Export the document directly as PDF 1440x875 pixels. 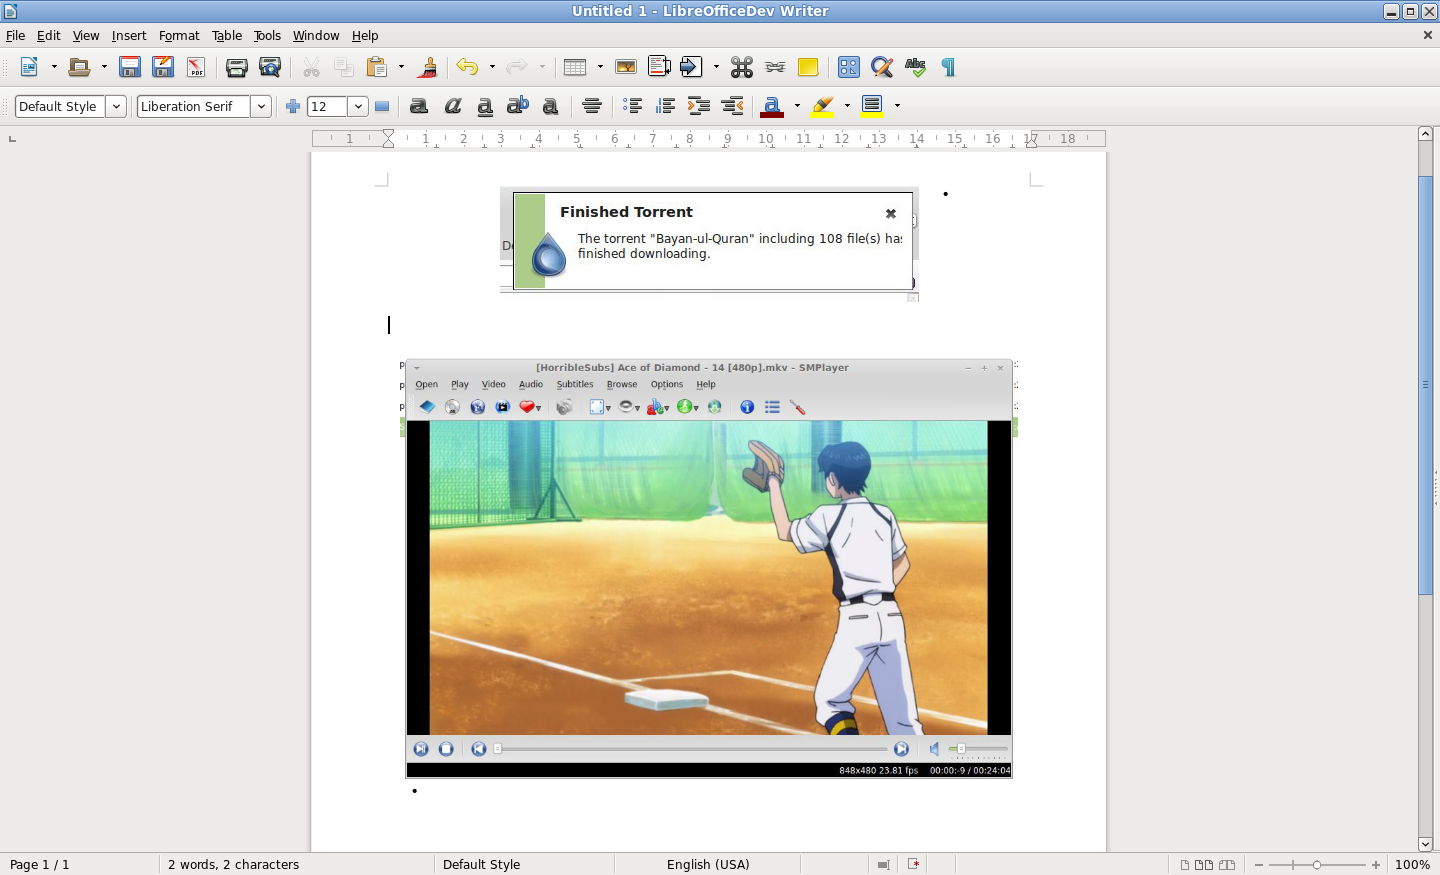pyautogui.click(x=196, y=67)
